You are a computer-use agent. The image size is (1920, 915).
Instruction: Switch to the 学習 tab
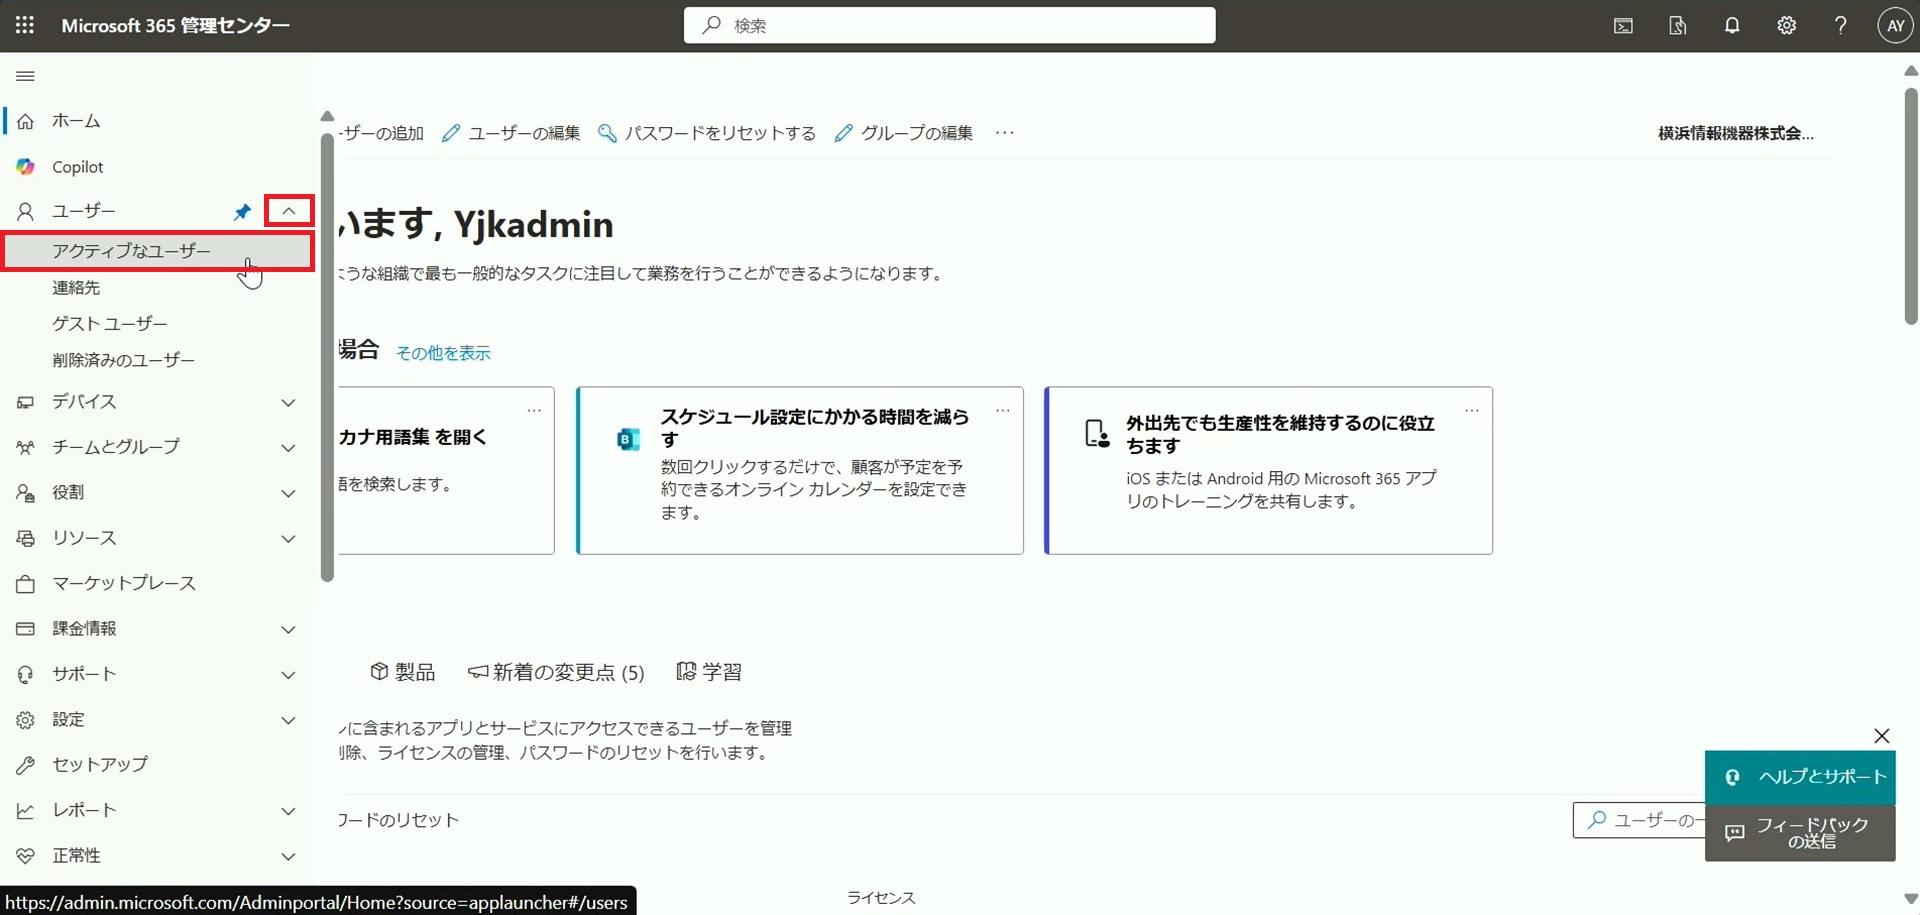point(709,672)
